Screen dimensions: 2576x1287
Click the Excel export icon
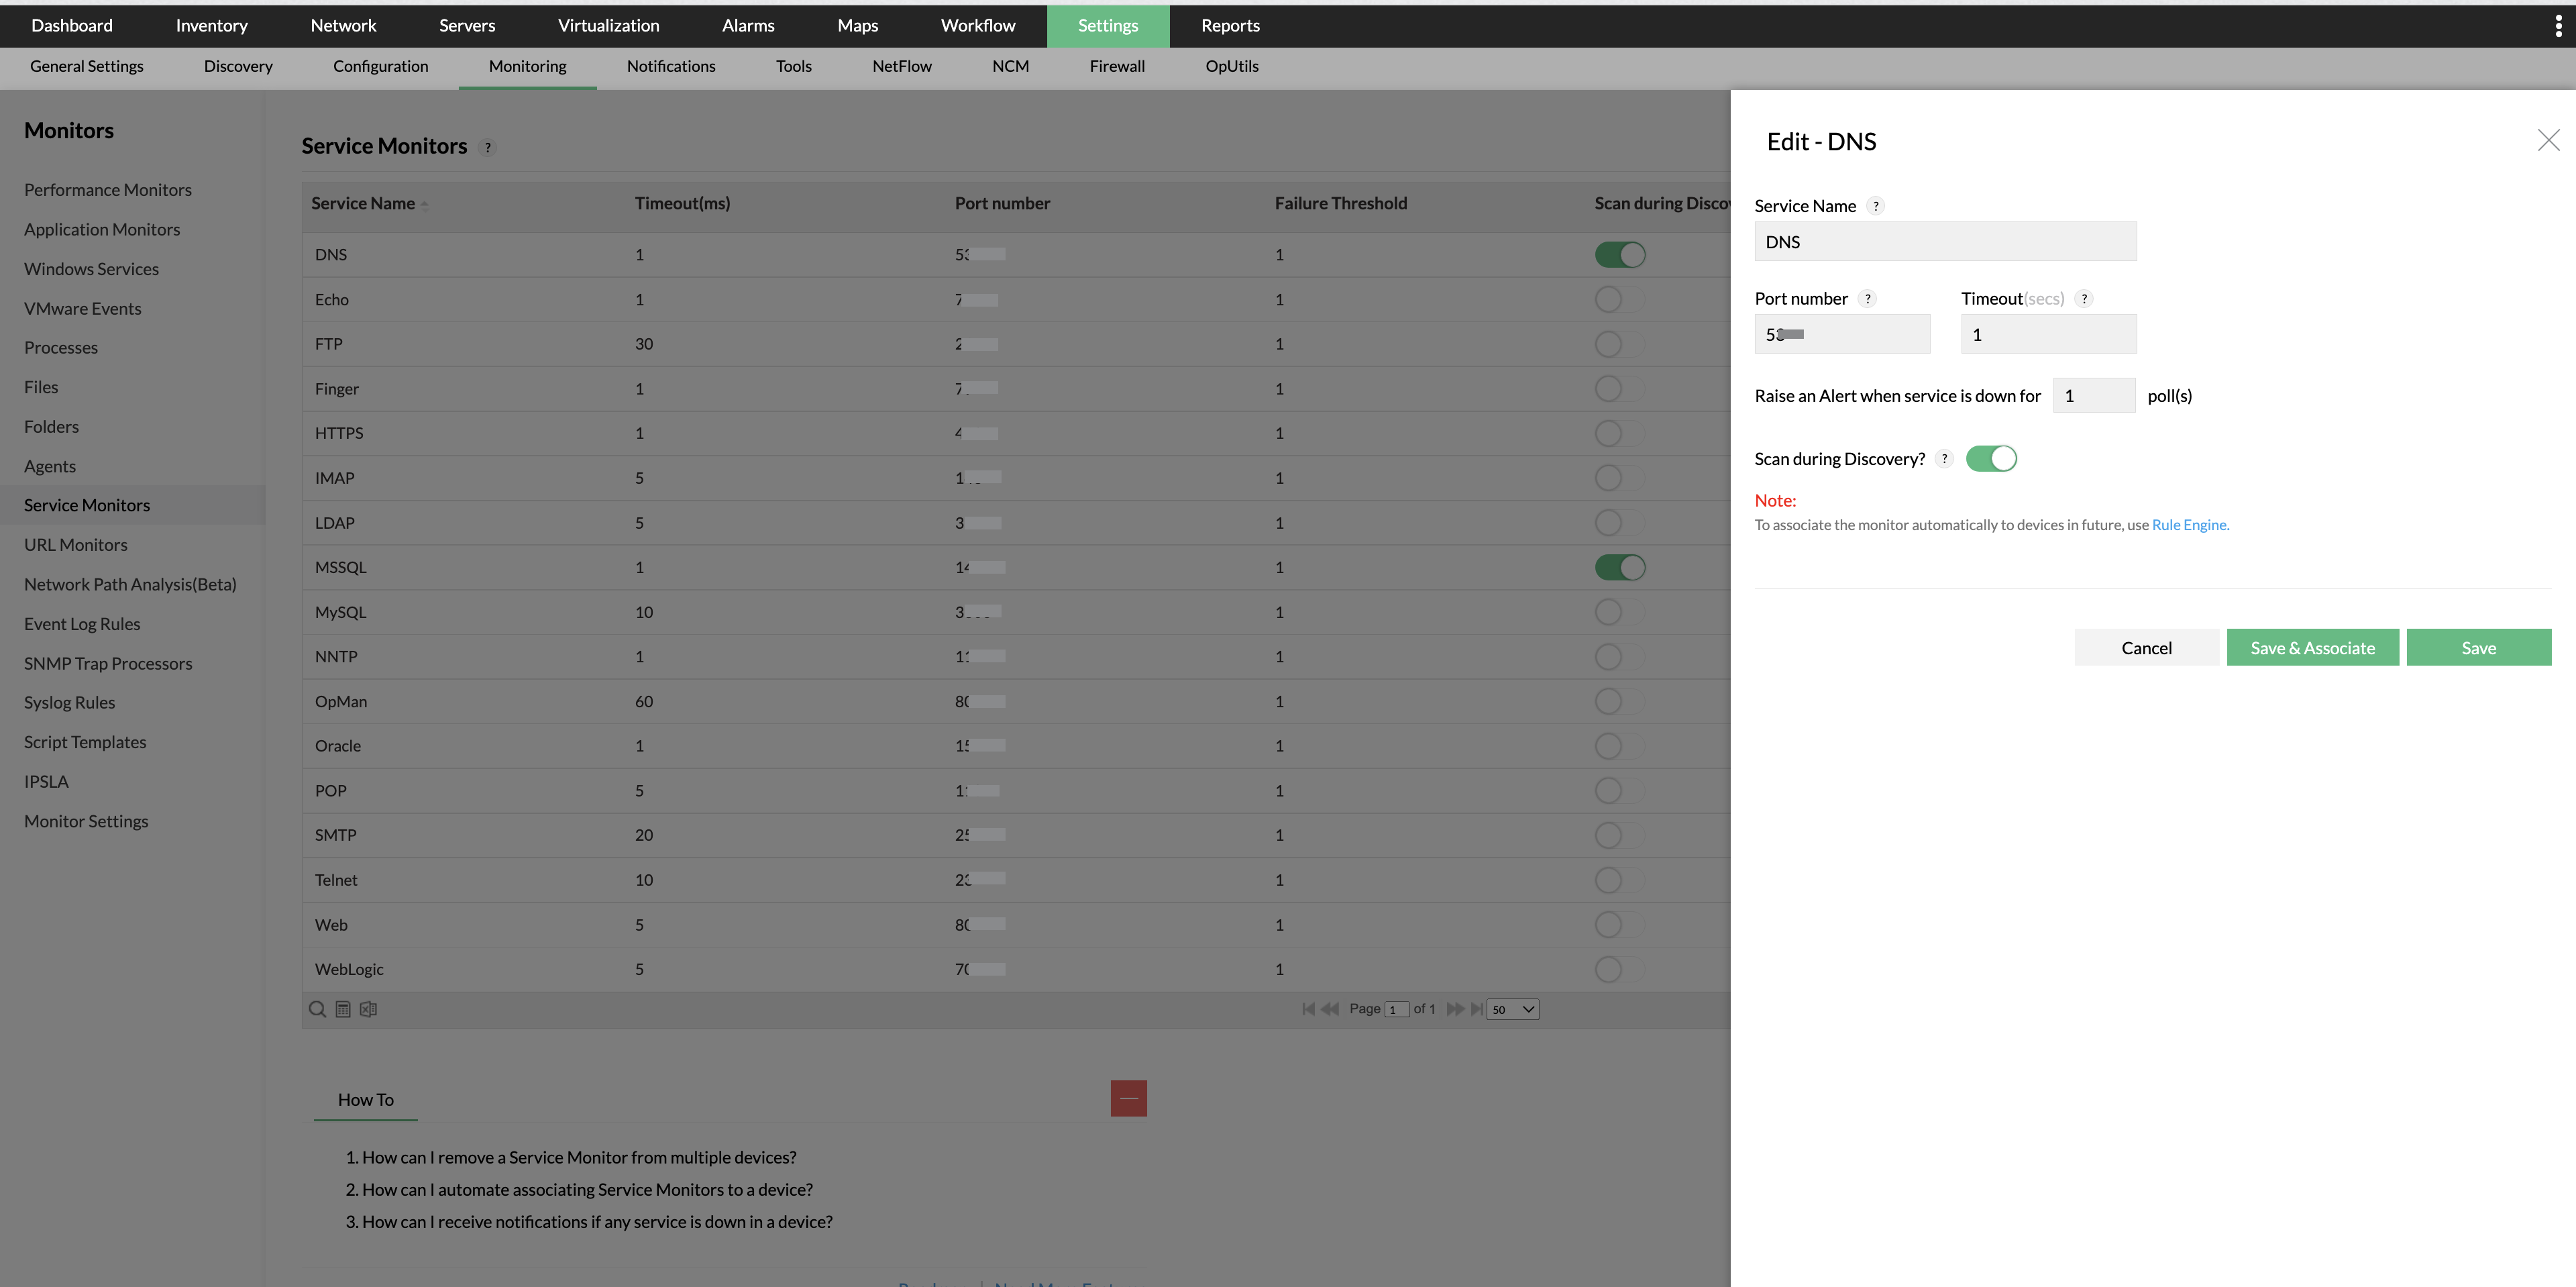tap(368, 1009)
